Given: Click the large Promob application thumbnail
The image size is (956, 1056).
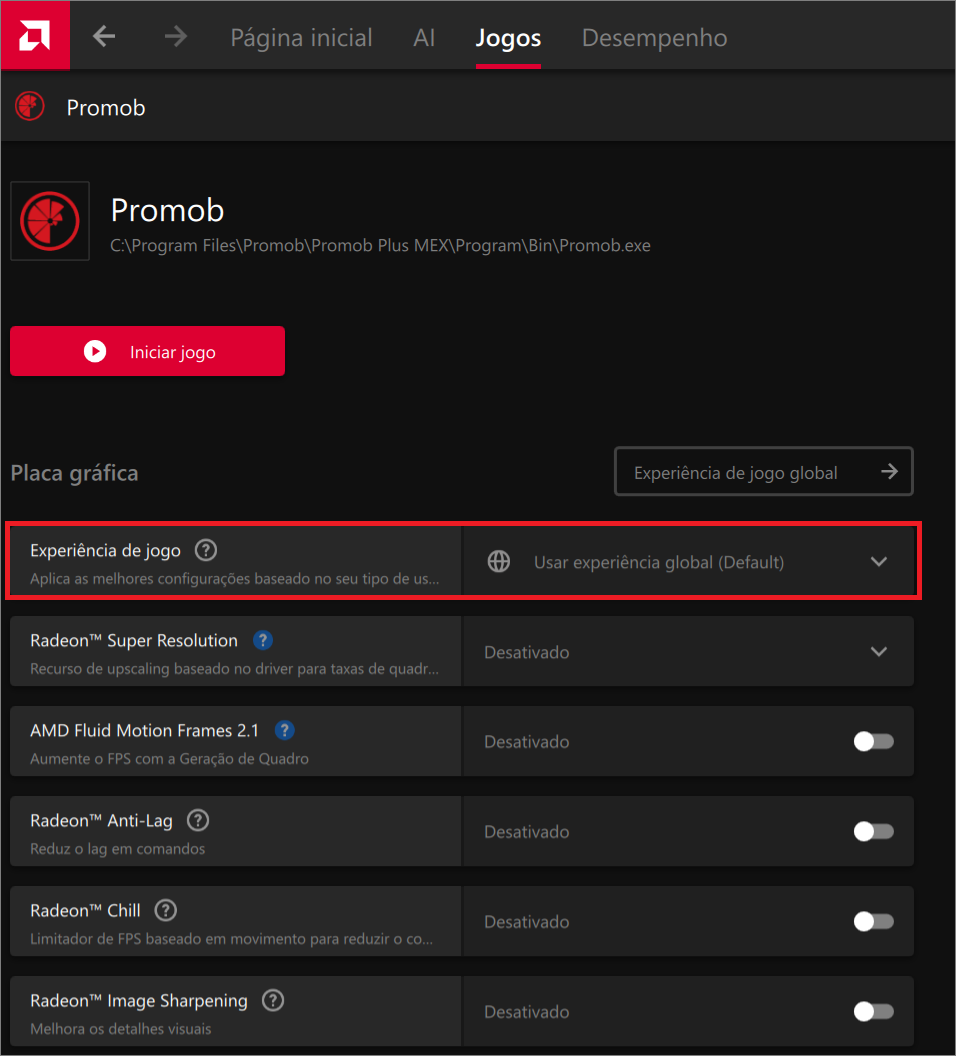Looking at the screenshot, I should click(x=50, y=221).
